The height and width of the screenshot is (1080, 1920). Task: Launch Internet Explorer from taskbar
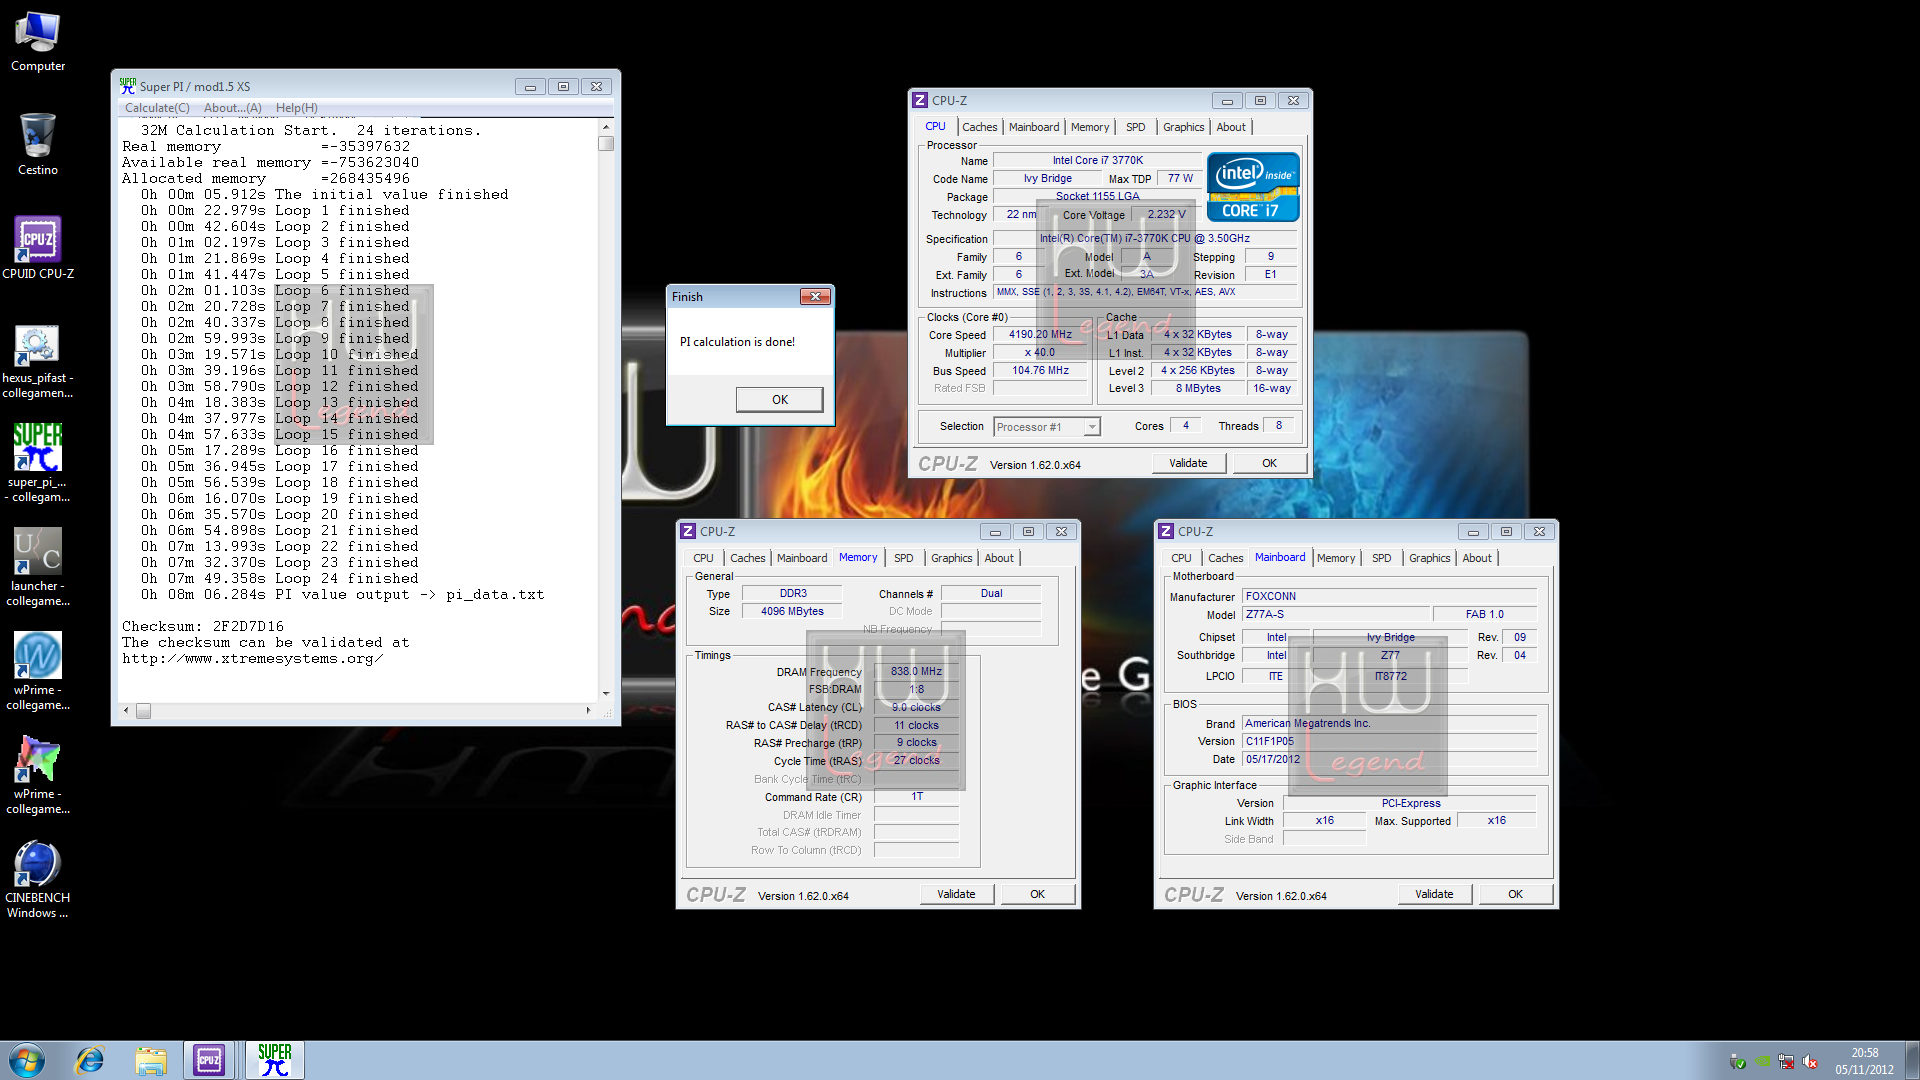90,1060
